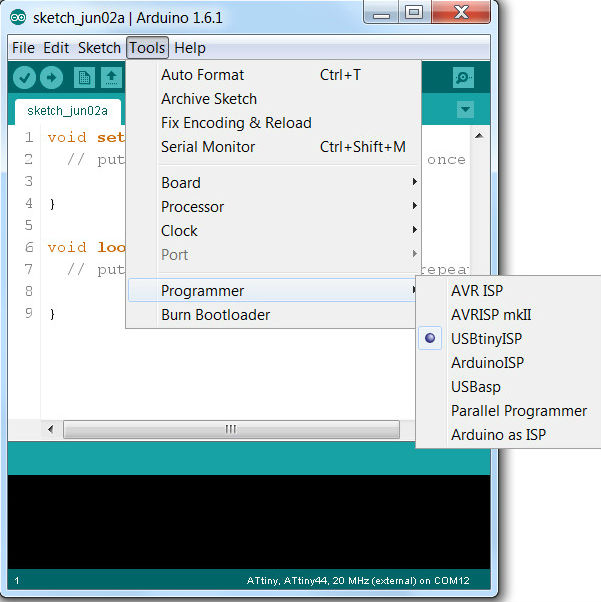Click the status bar board info text
601x602 pixels.
point(358,580)
